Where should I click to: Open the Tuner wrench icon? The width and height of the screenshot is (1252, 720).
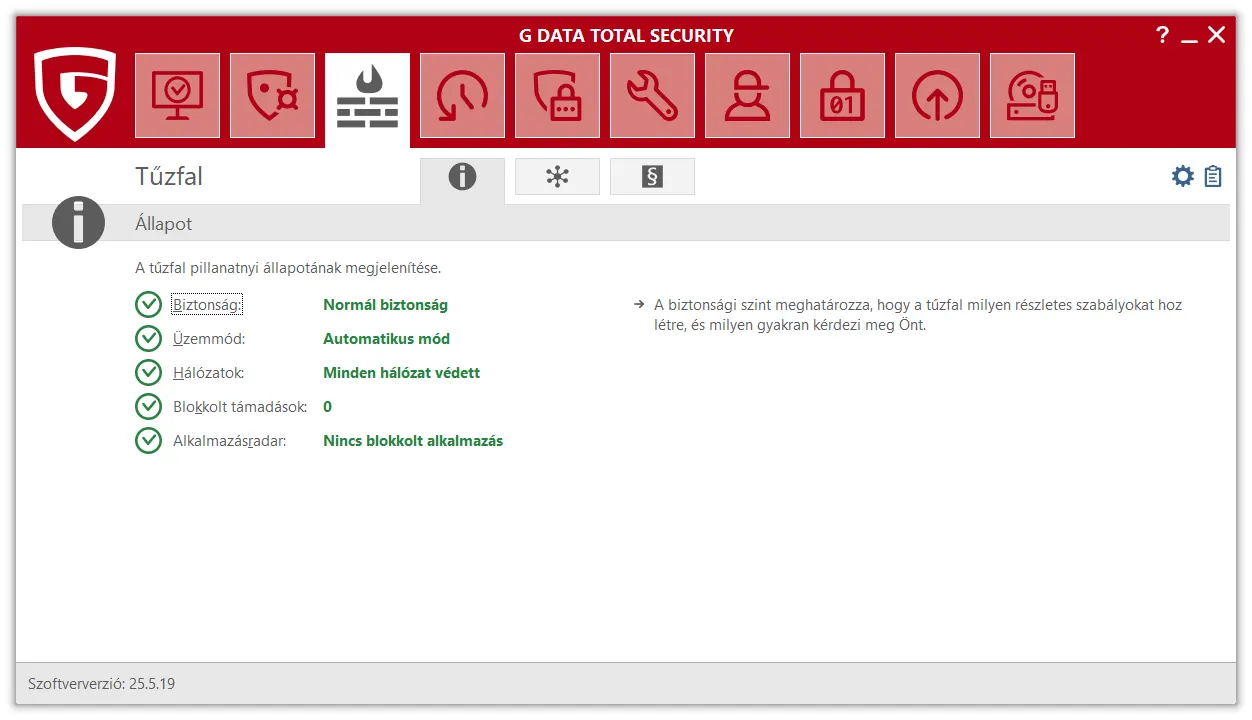[652, 96]
